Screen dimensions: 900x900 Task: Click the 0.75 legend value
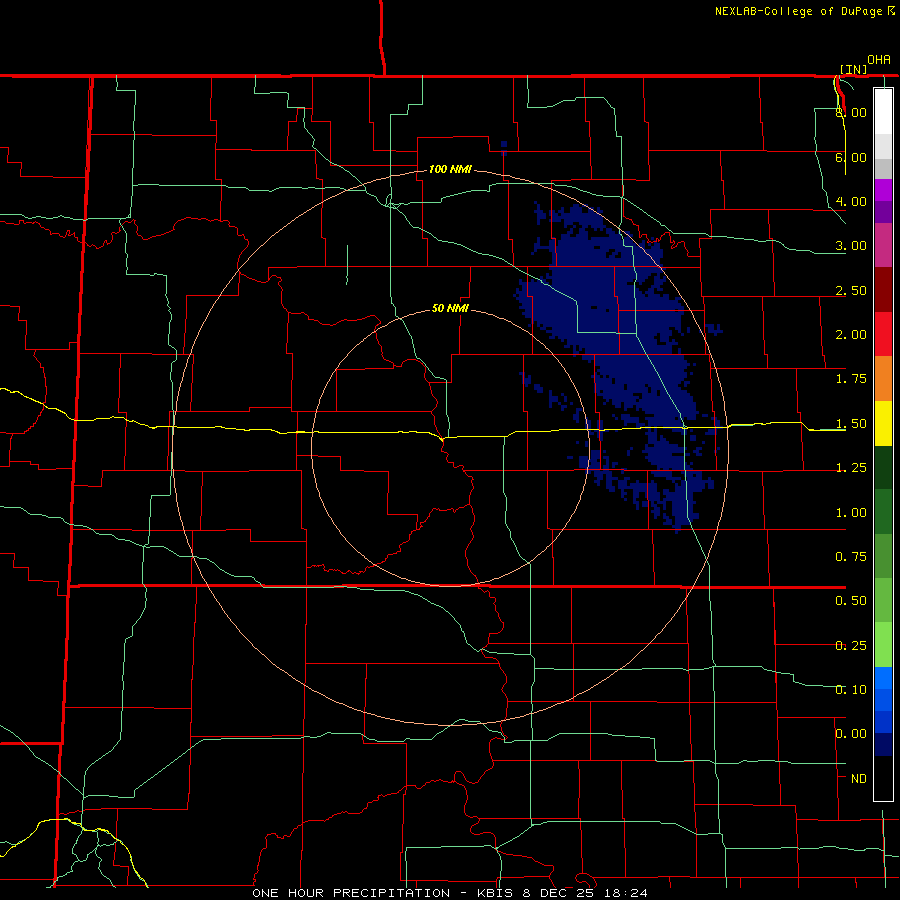[851, 557]
